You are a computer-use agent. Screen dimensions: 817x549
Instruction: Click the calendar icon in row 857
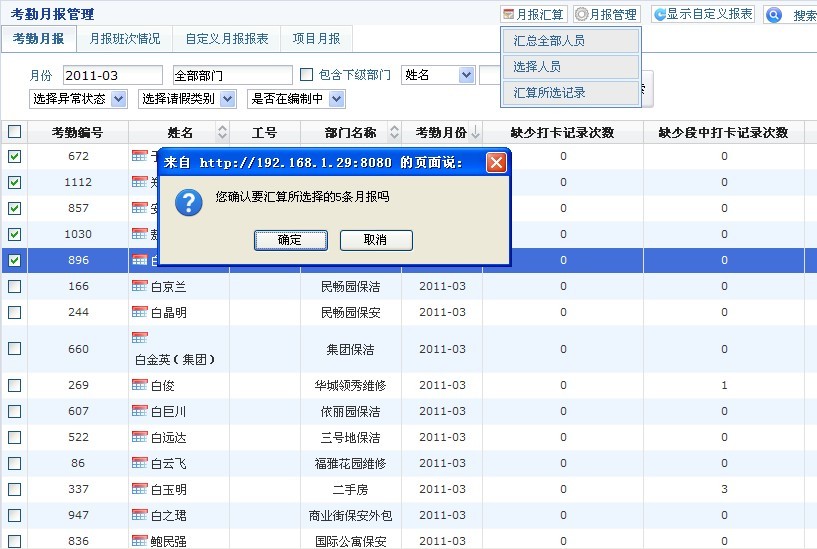click(140, 208)
